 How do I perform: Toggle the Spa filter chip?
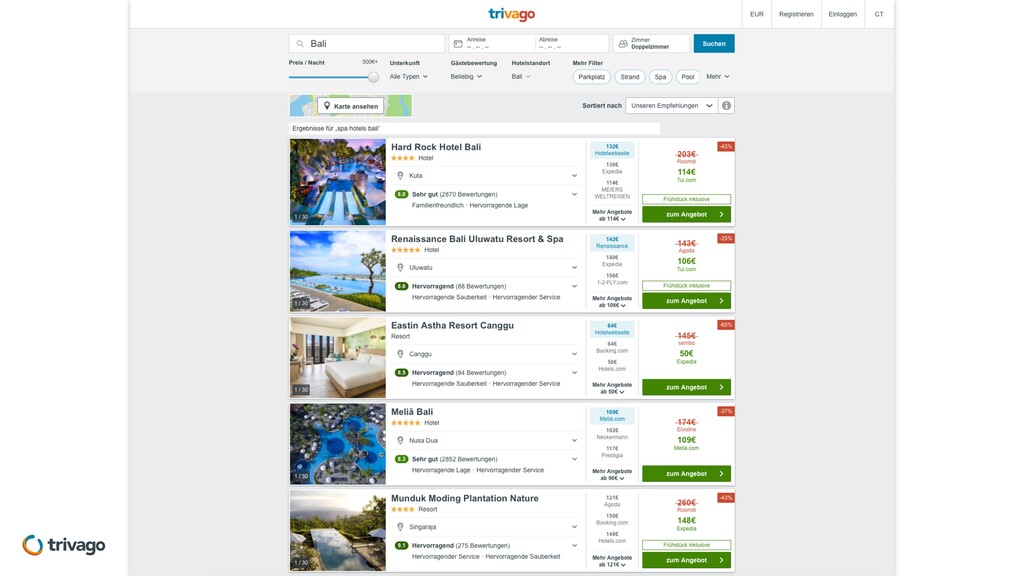click(x=660, y=77)
